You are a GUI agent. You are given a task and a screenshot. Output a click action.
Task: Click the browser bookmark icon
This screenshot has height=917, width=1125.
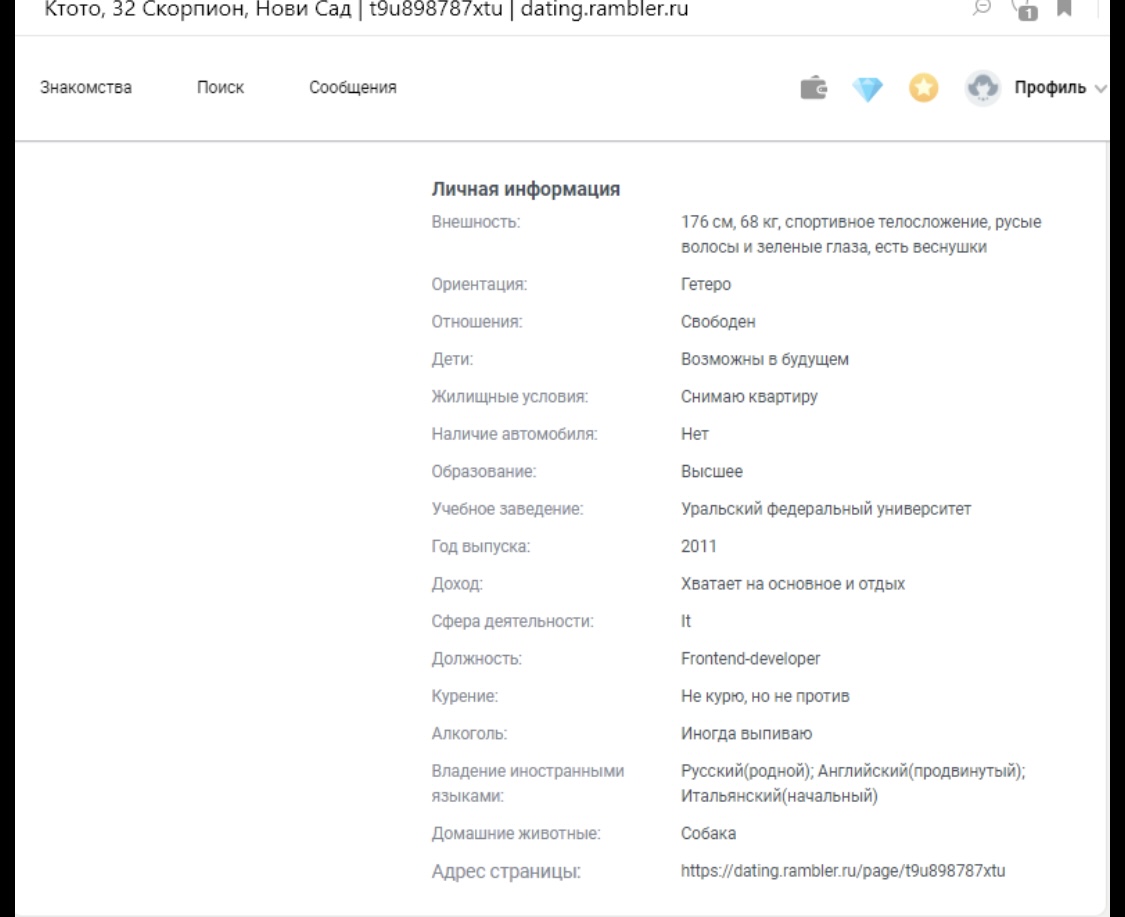(1064, 10)
